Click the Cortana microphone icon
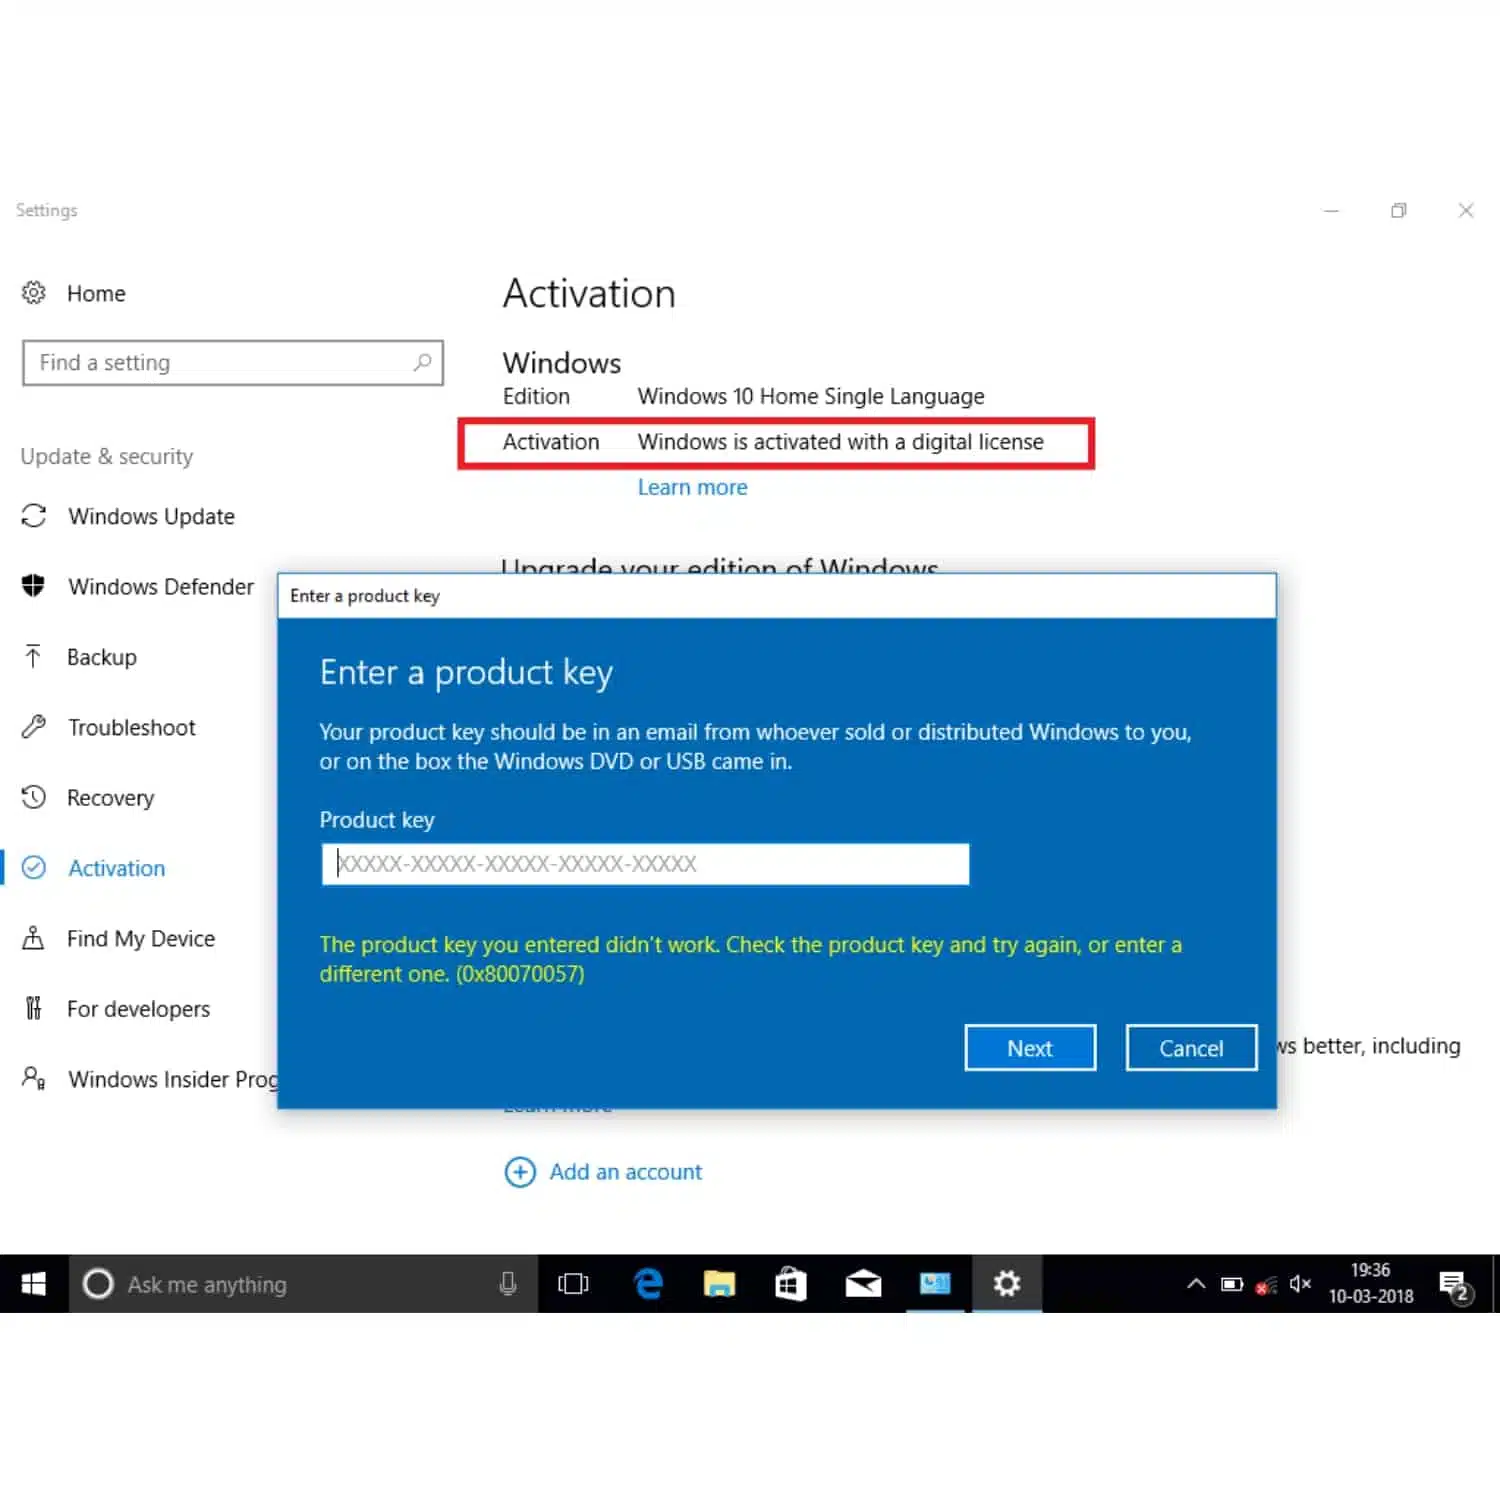Viewport: 1500px width, 1500px height. (x=508, y=1284)
